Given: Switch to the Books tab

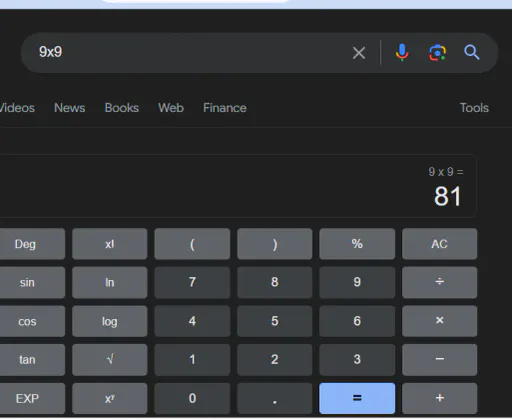Looking at the screenshot, I should point(122,108).
